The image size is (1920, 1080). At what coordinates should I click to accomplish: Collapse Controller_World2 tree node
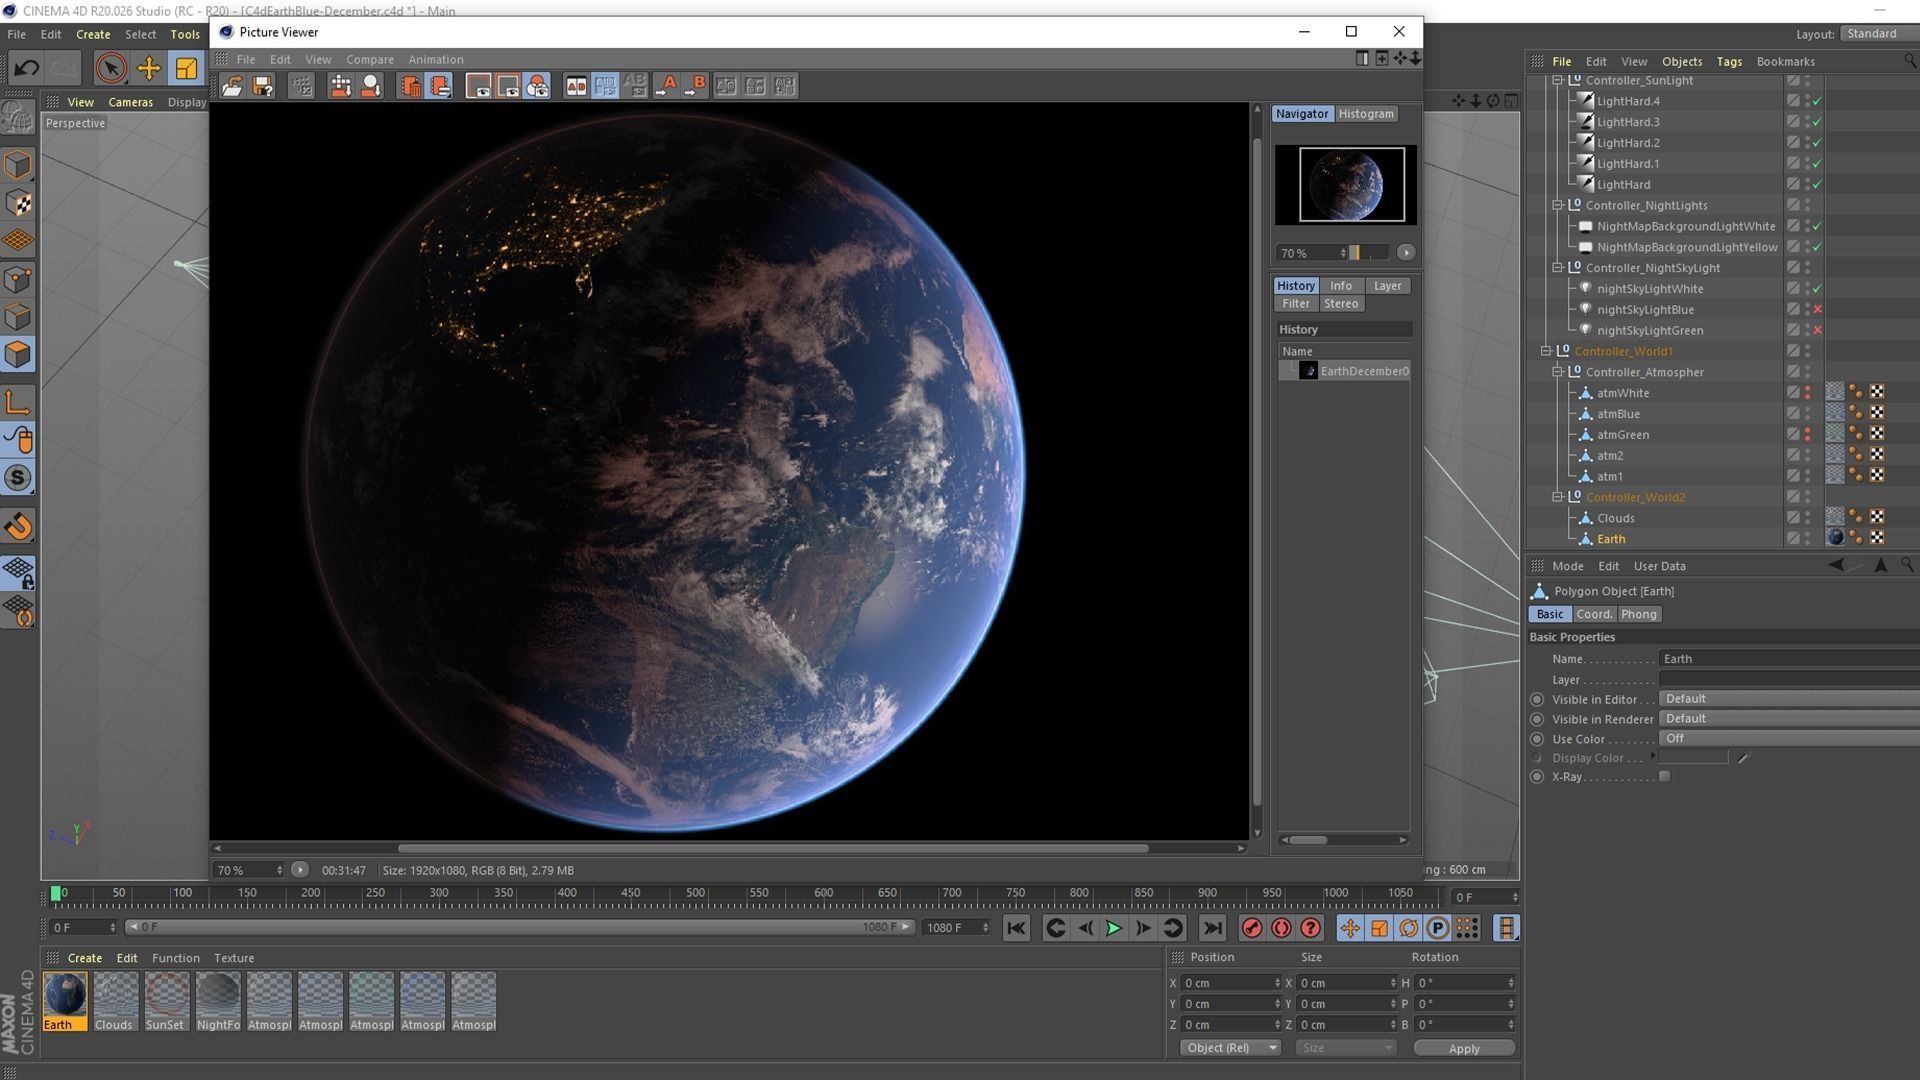point(1557,497)
